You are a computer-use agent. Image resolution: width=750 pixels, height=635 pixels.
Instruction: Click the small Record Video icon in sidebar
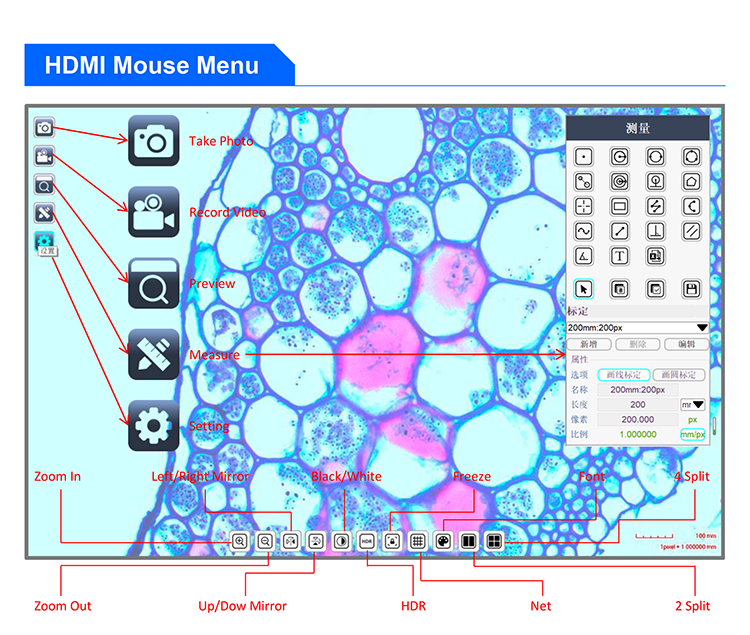44,156
